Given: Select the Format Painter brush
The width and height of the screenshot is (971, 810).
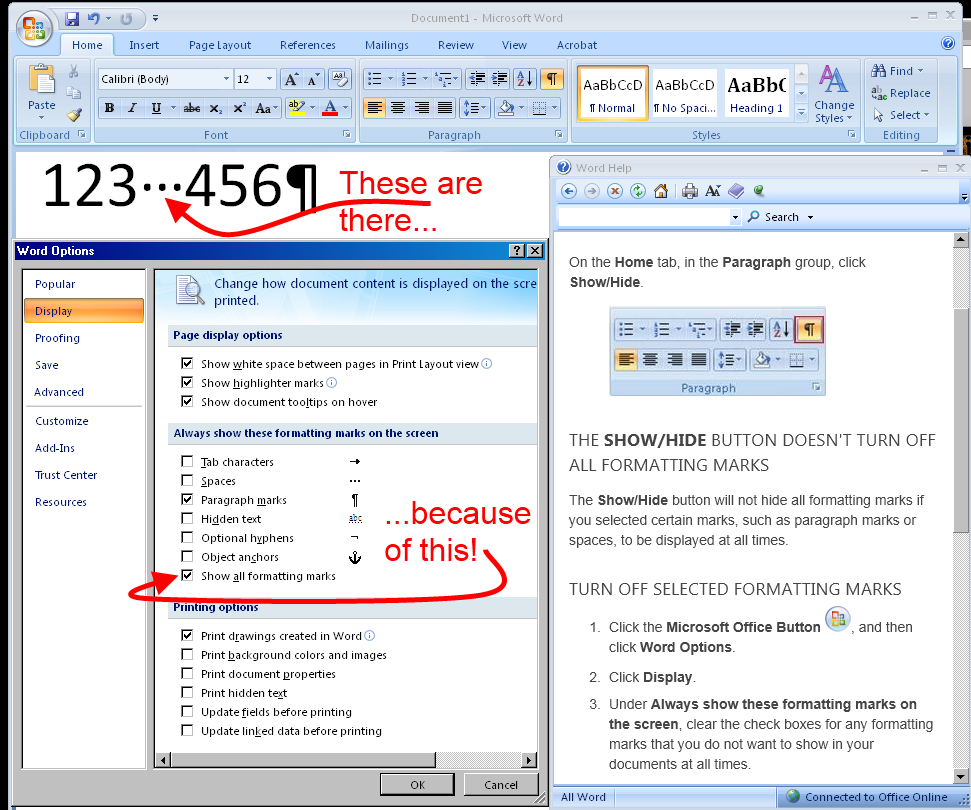Looking at the screenshot, I should point(74,115).
